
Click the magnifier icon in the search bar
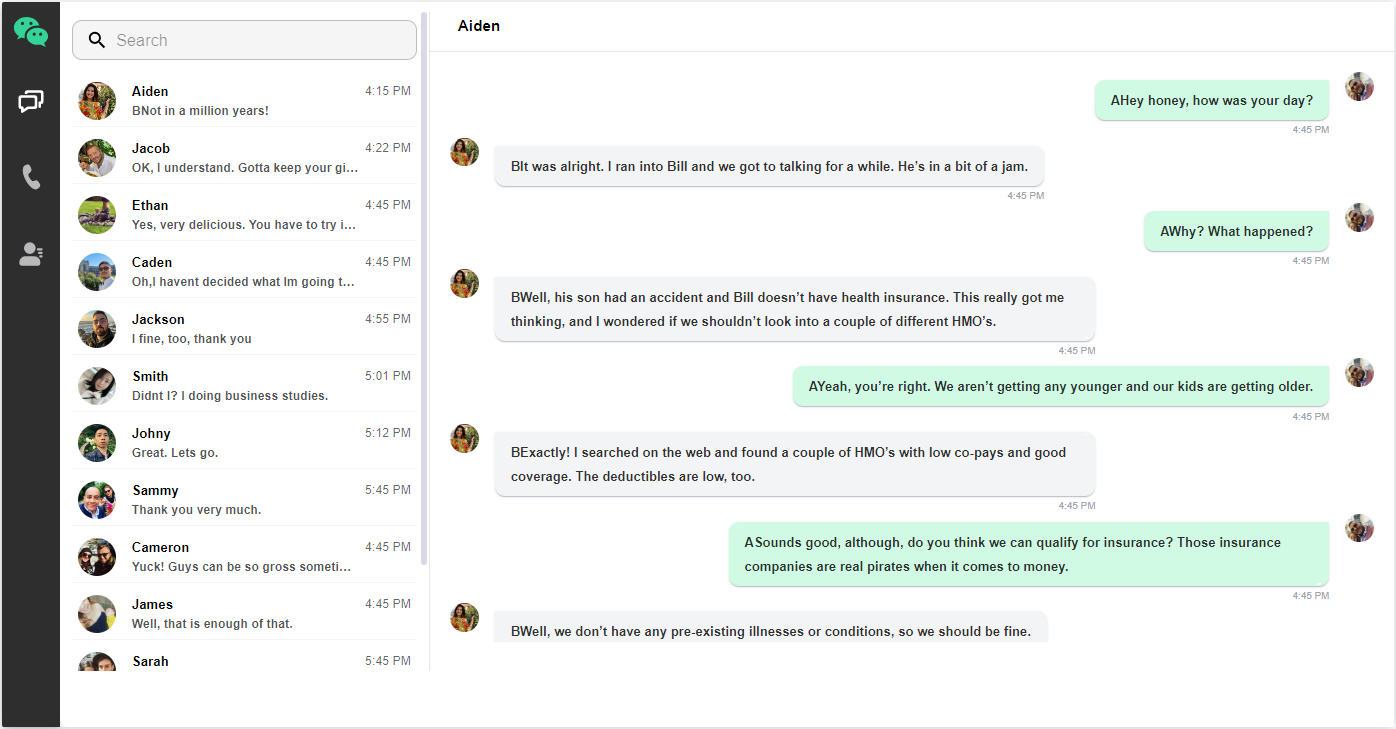coord(97,40)
